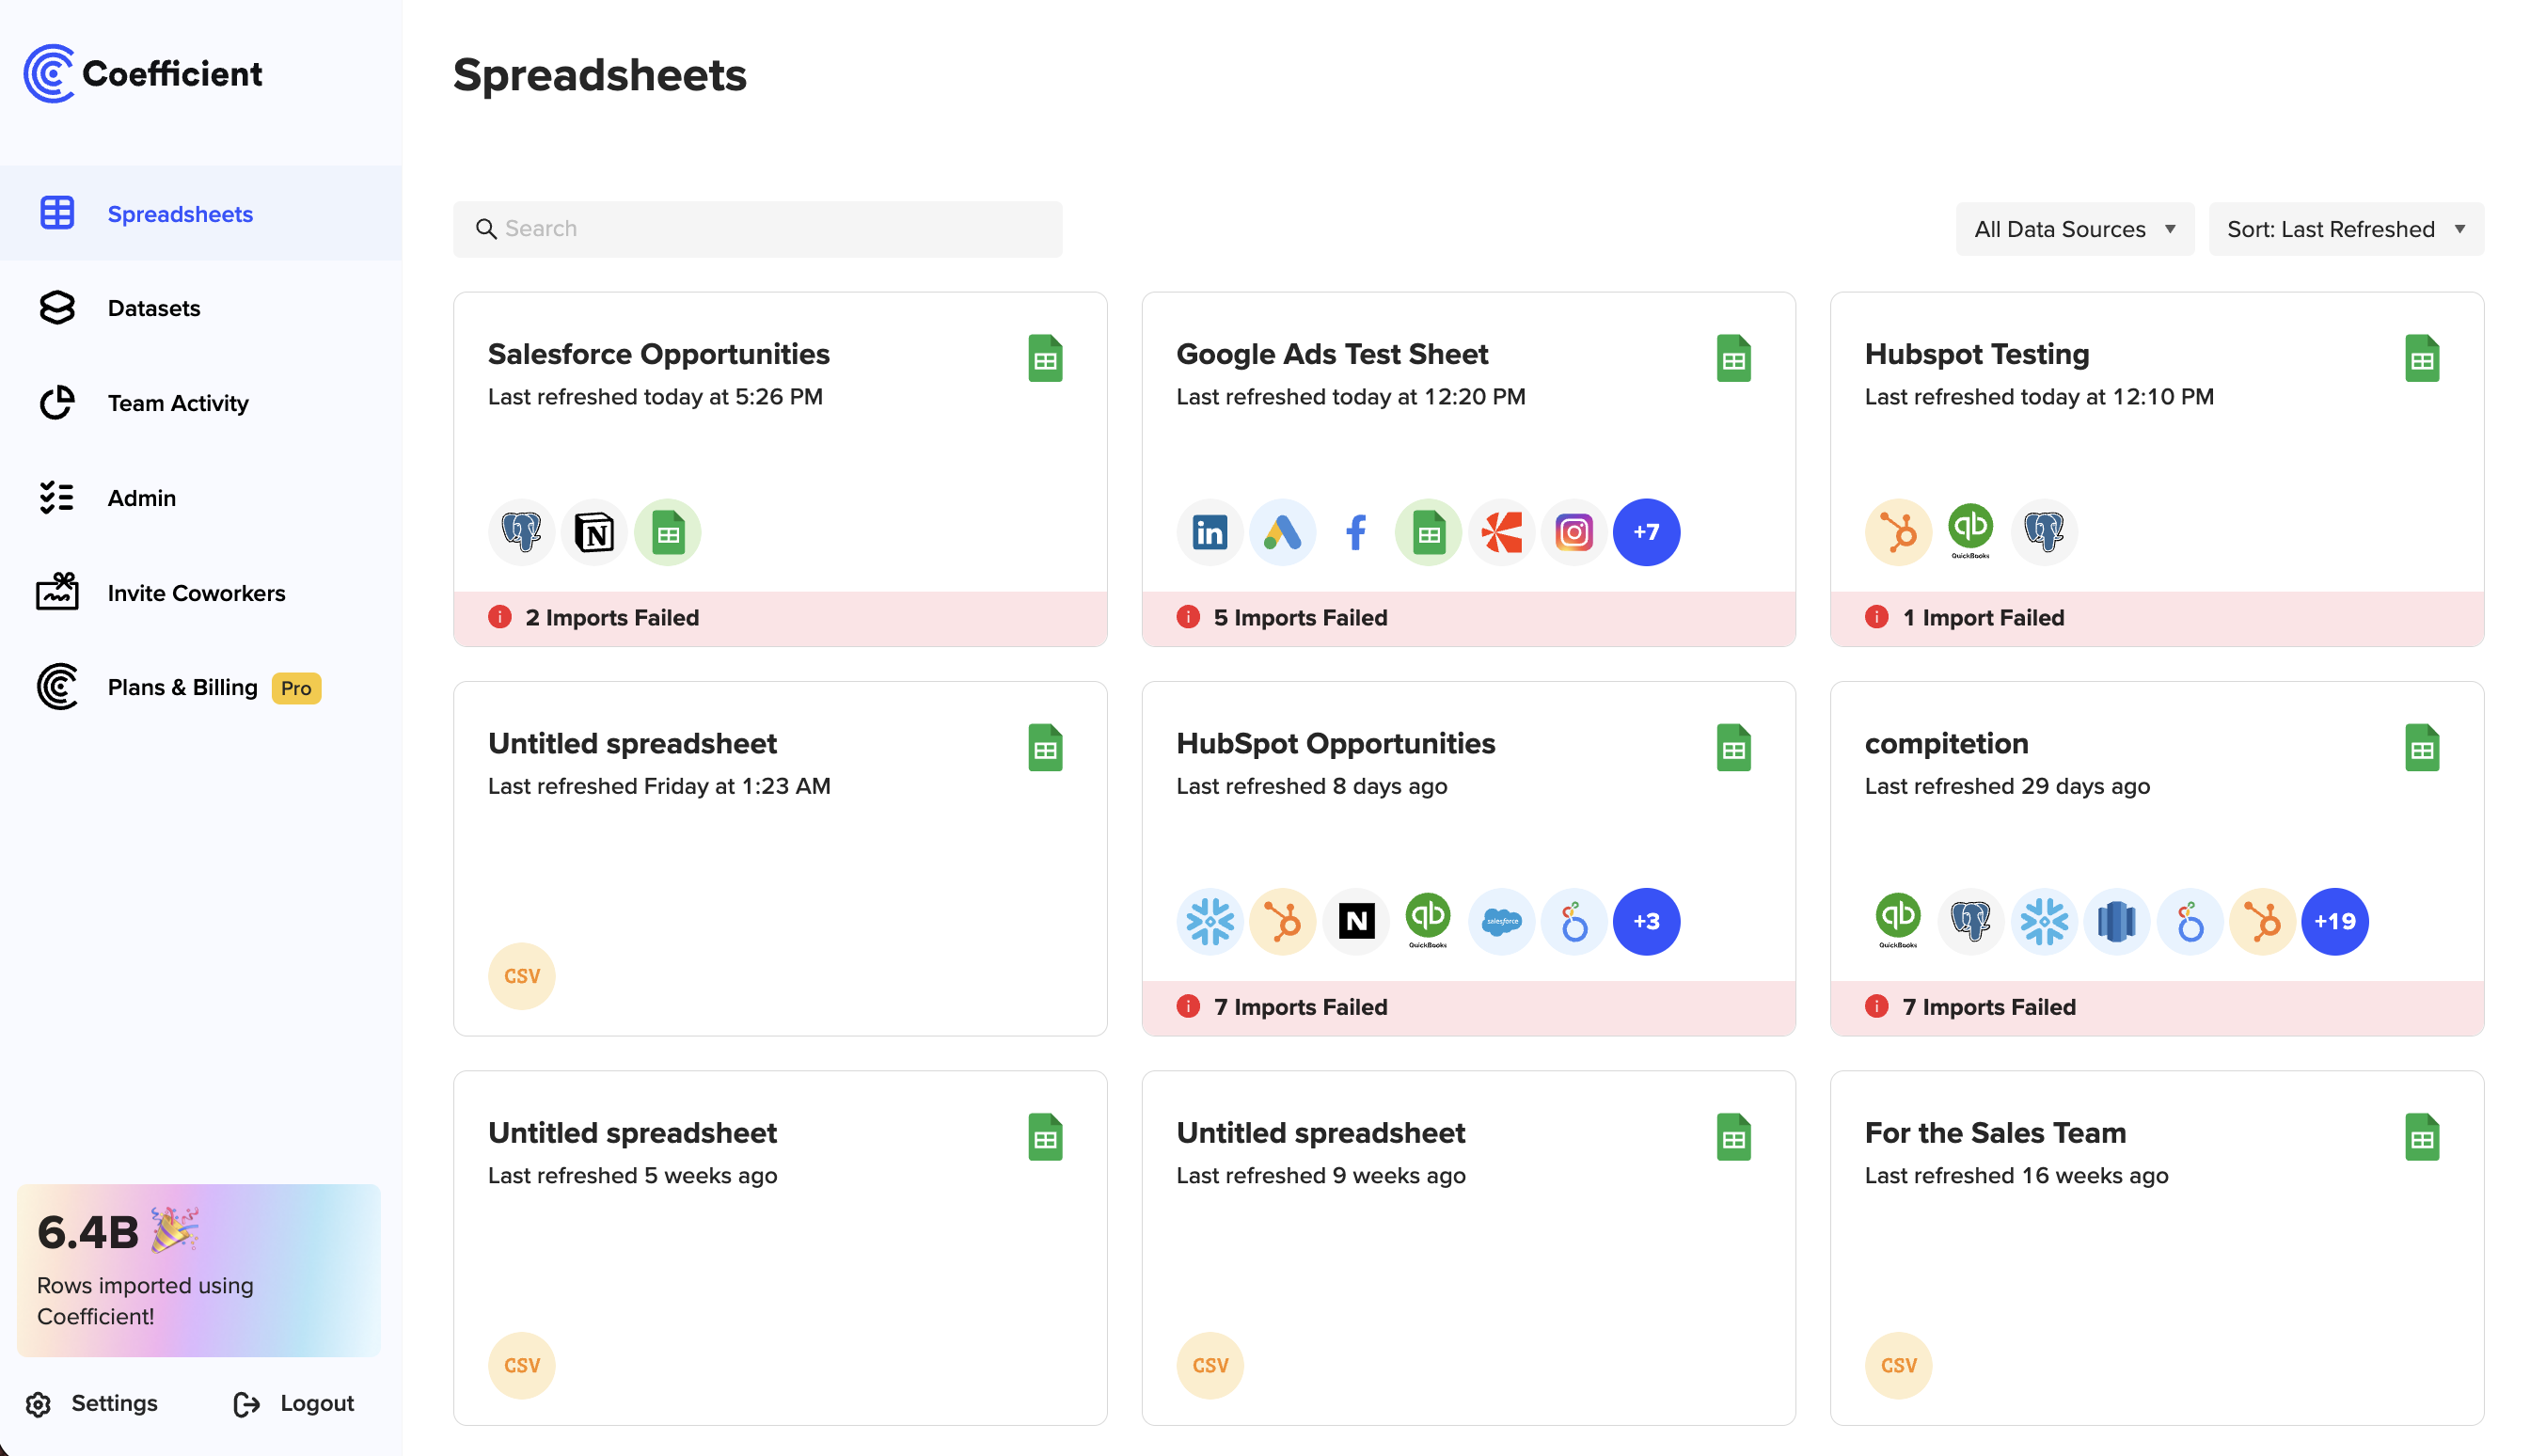Click the Snowflake icon on HubSpot Opportunities card

tap(1209, 921)
